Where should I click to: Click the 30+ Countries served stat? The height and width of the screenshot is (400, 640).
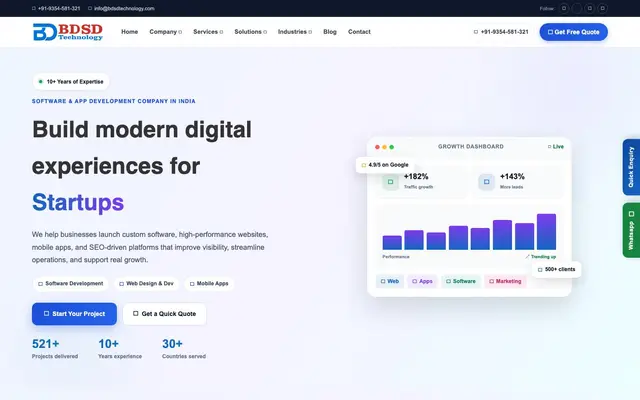(x=184, y=349)
